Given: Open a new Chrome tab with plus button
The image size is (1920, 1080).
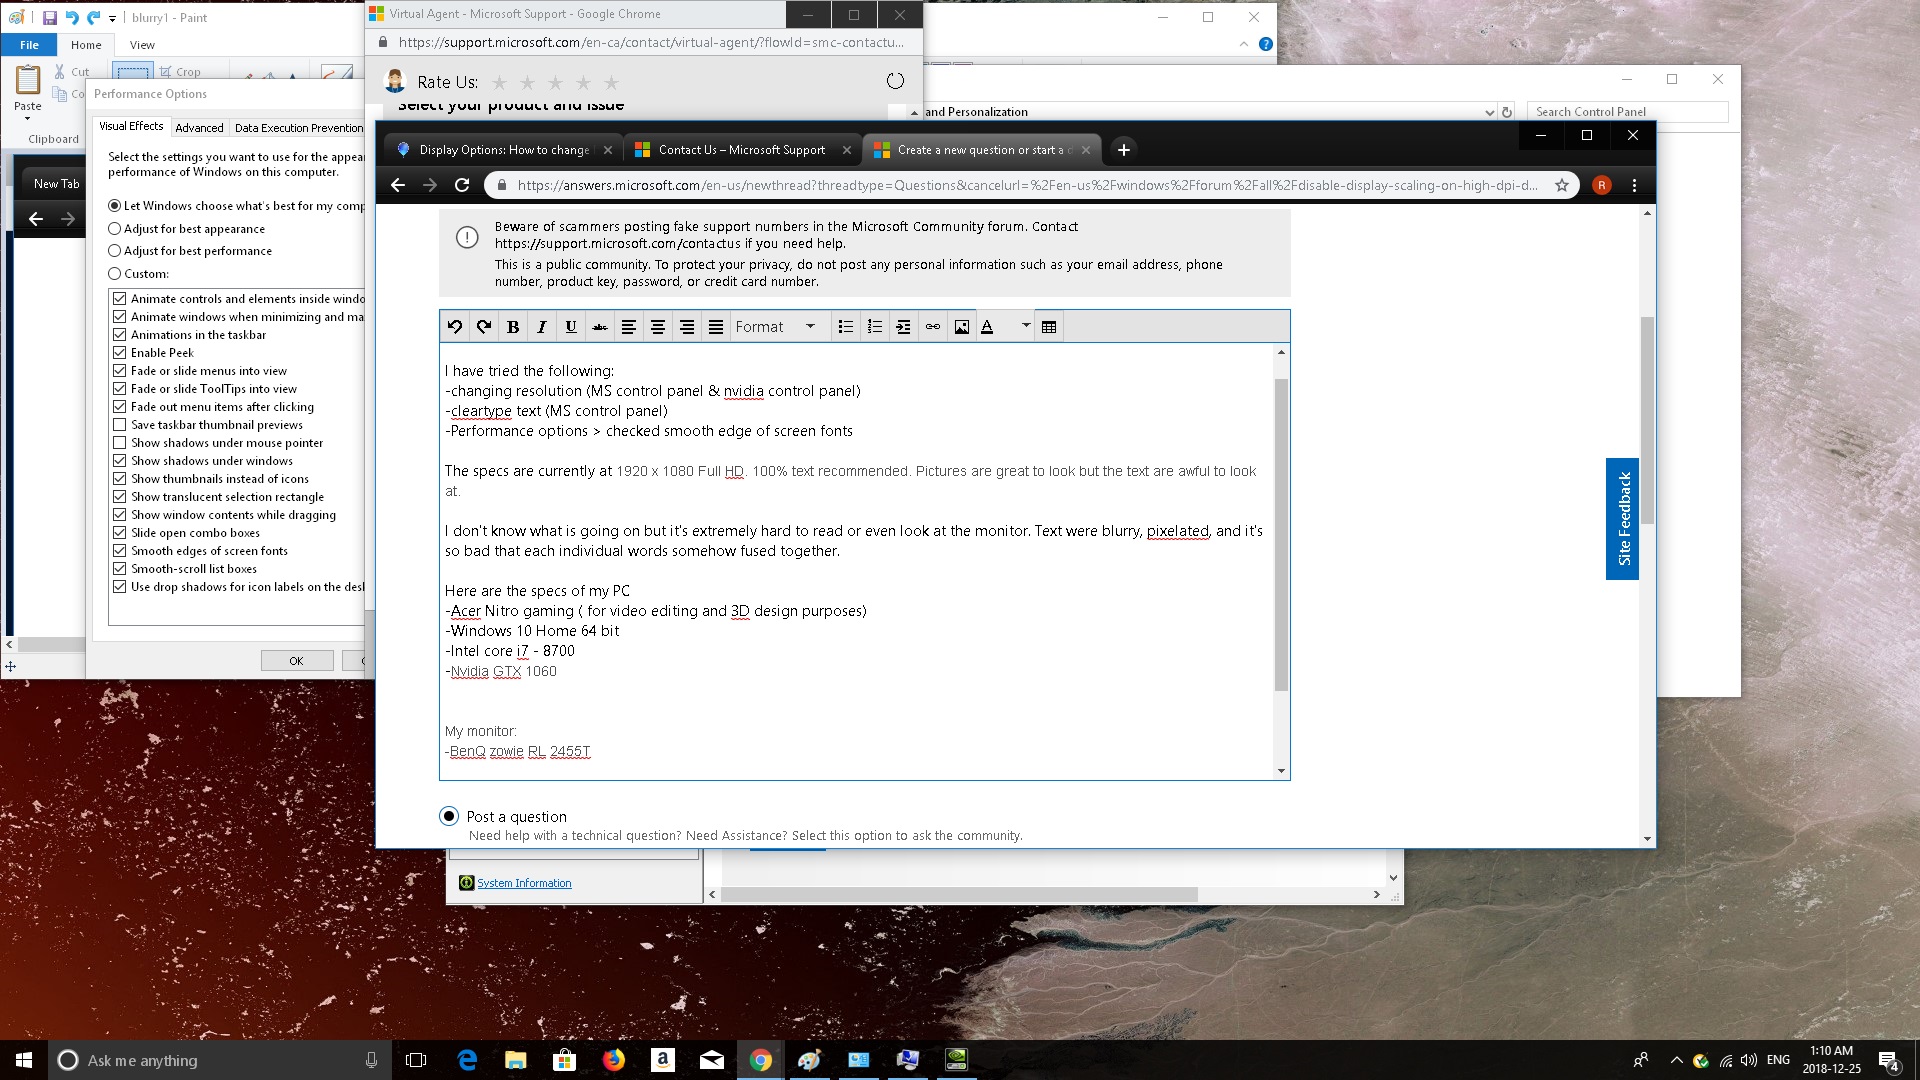Looking at the screenshot, I should point(1124,150).
